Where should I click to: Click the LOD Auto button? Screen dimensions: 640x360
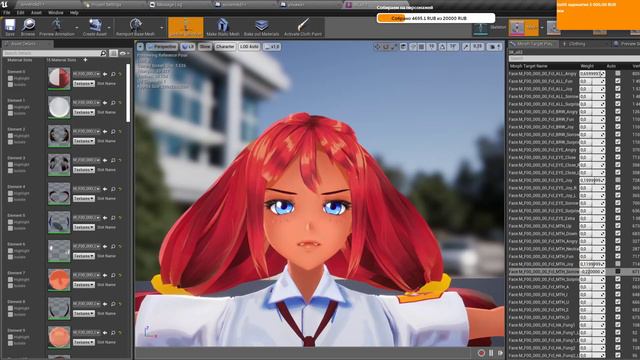coord(249,47)
